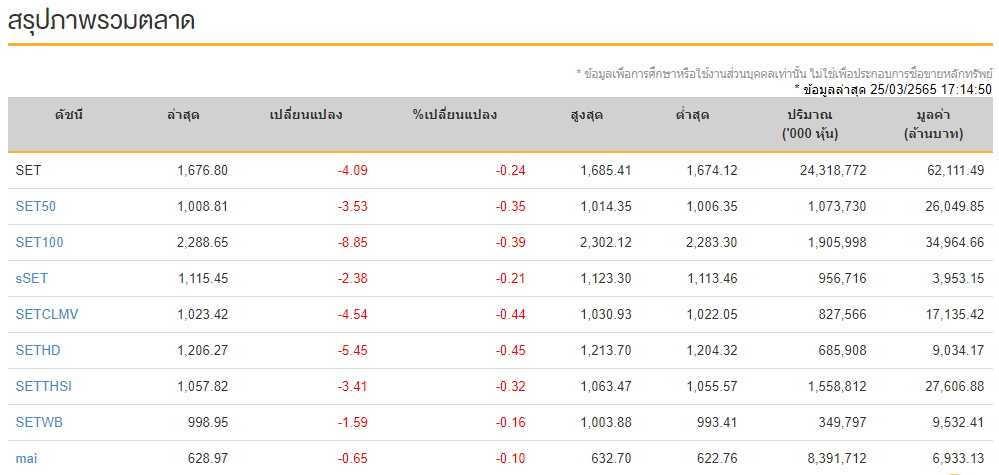Click the ดัชนี column header
Viewport: 999px width, 475px height.
click(x=69, y=115)
